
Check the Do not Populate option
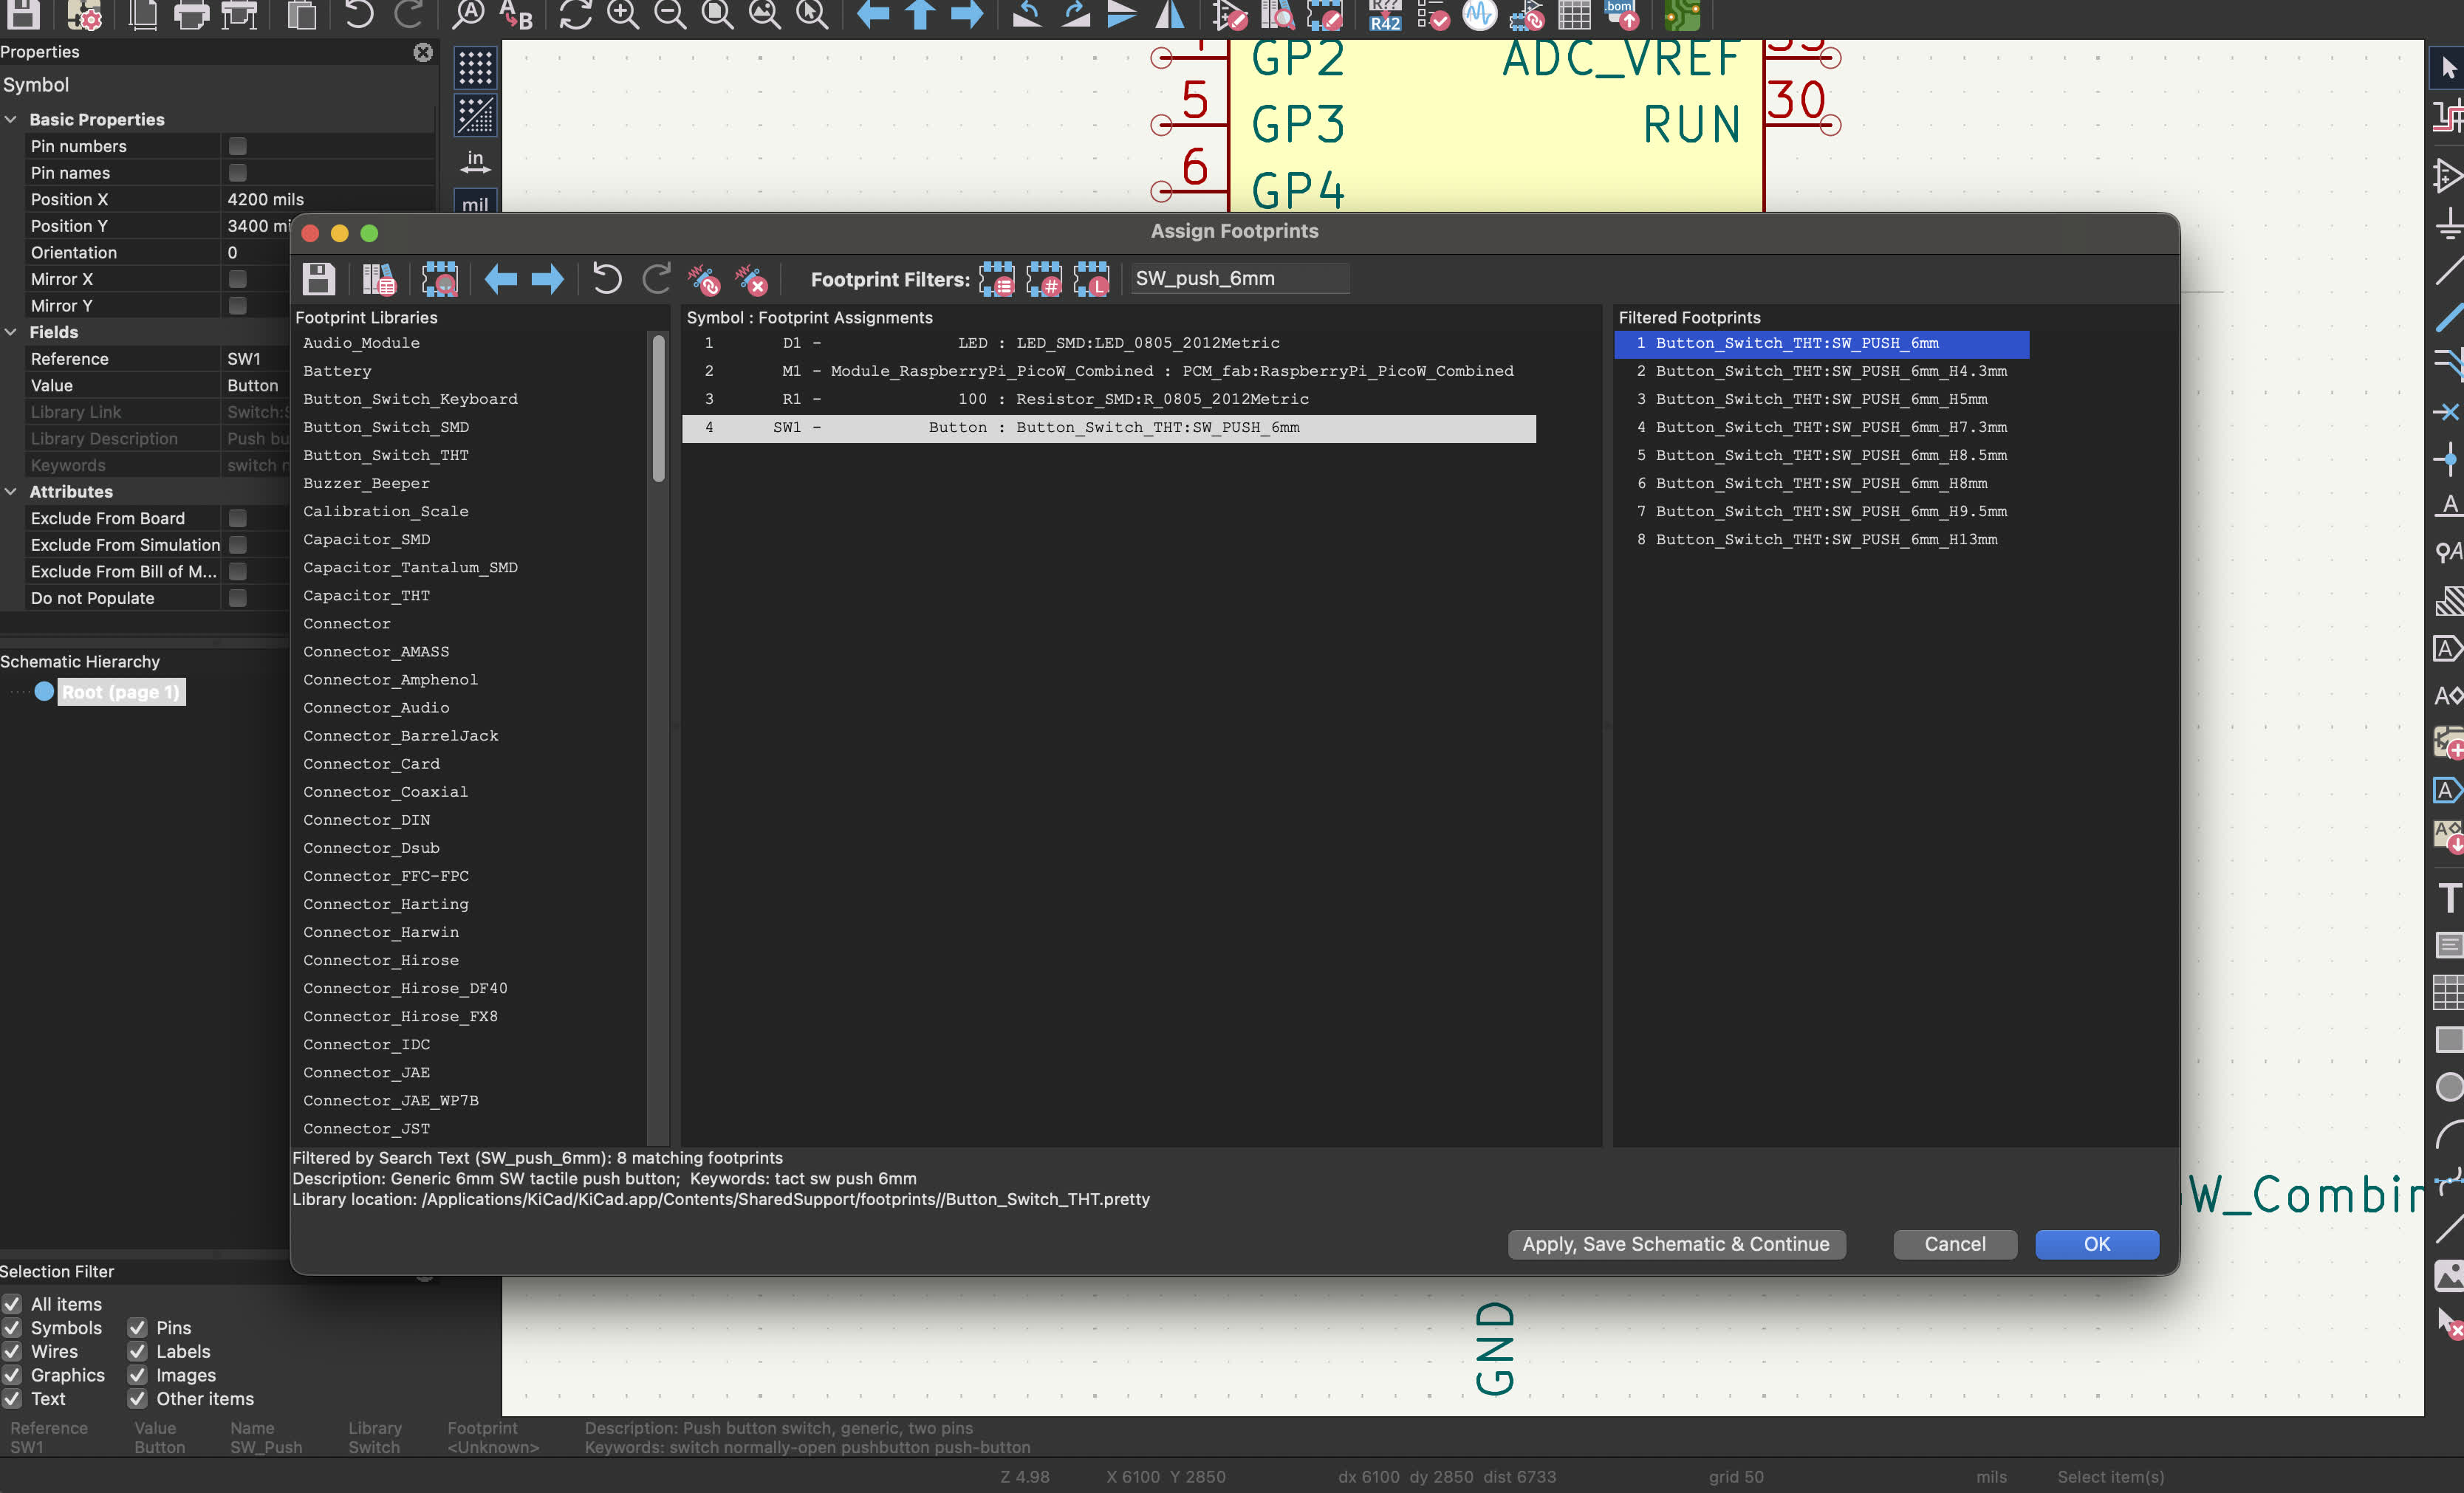click(x=237, y=598)
